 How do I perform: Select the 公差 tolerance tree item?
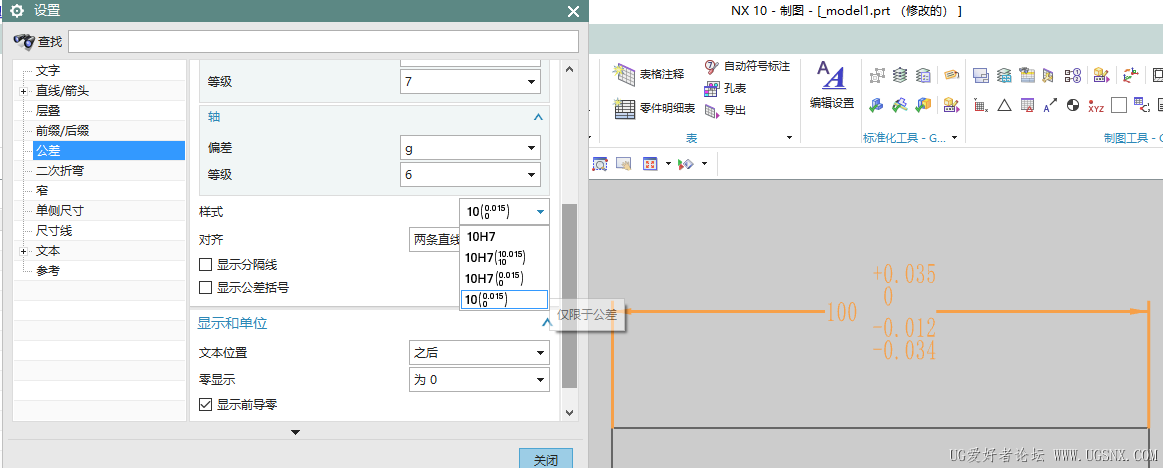tap(109, 151)
